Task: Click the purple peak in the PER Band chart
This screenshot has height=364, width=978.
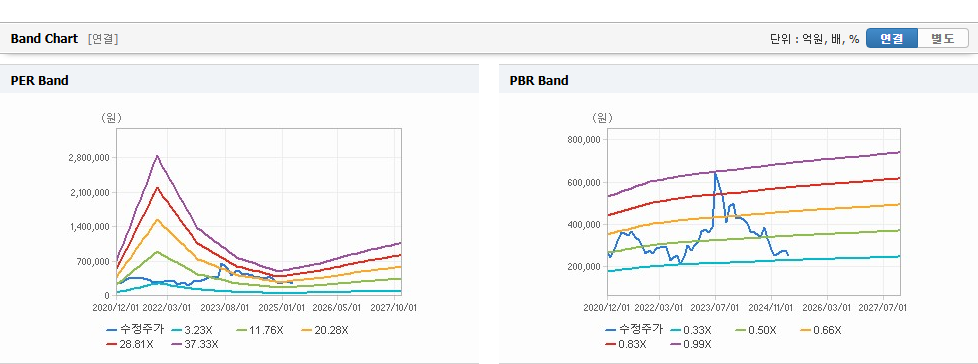Action: pos(157,156)
